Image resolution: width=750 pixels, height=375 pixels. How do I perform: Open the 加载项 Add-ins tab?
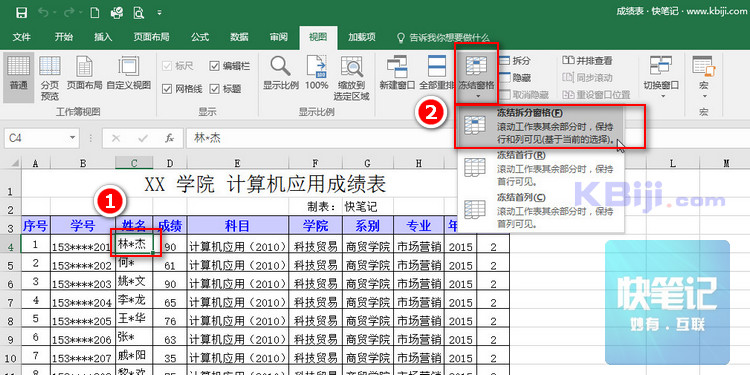coord(361,37)
